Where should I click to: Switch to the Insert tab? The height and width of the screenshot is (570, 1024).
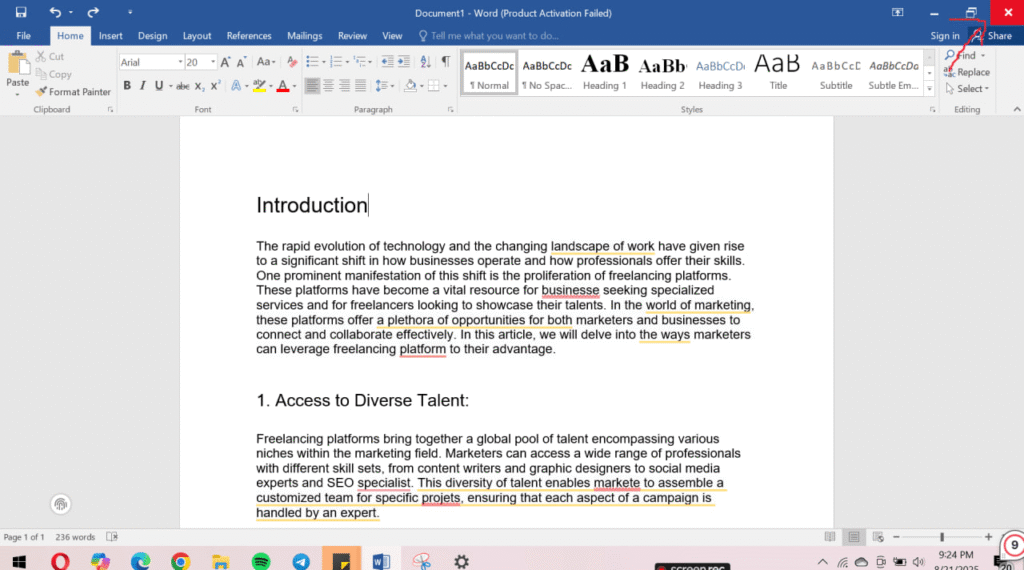click(x=110, y=36)
